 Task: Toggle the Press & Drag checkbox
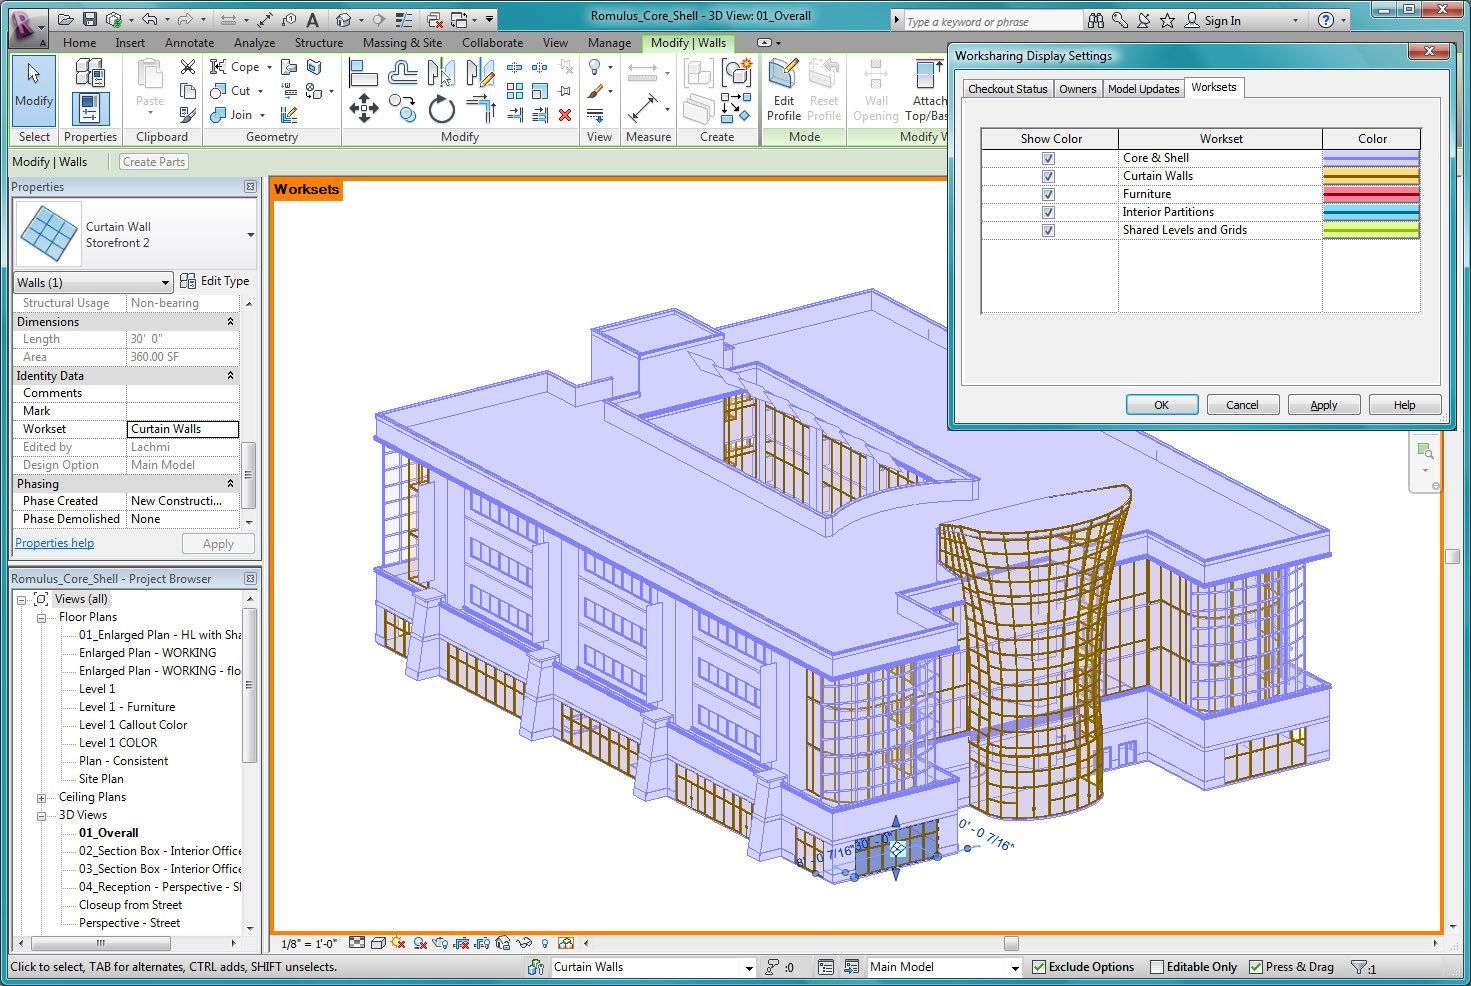1256,967
